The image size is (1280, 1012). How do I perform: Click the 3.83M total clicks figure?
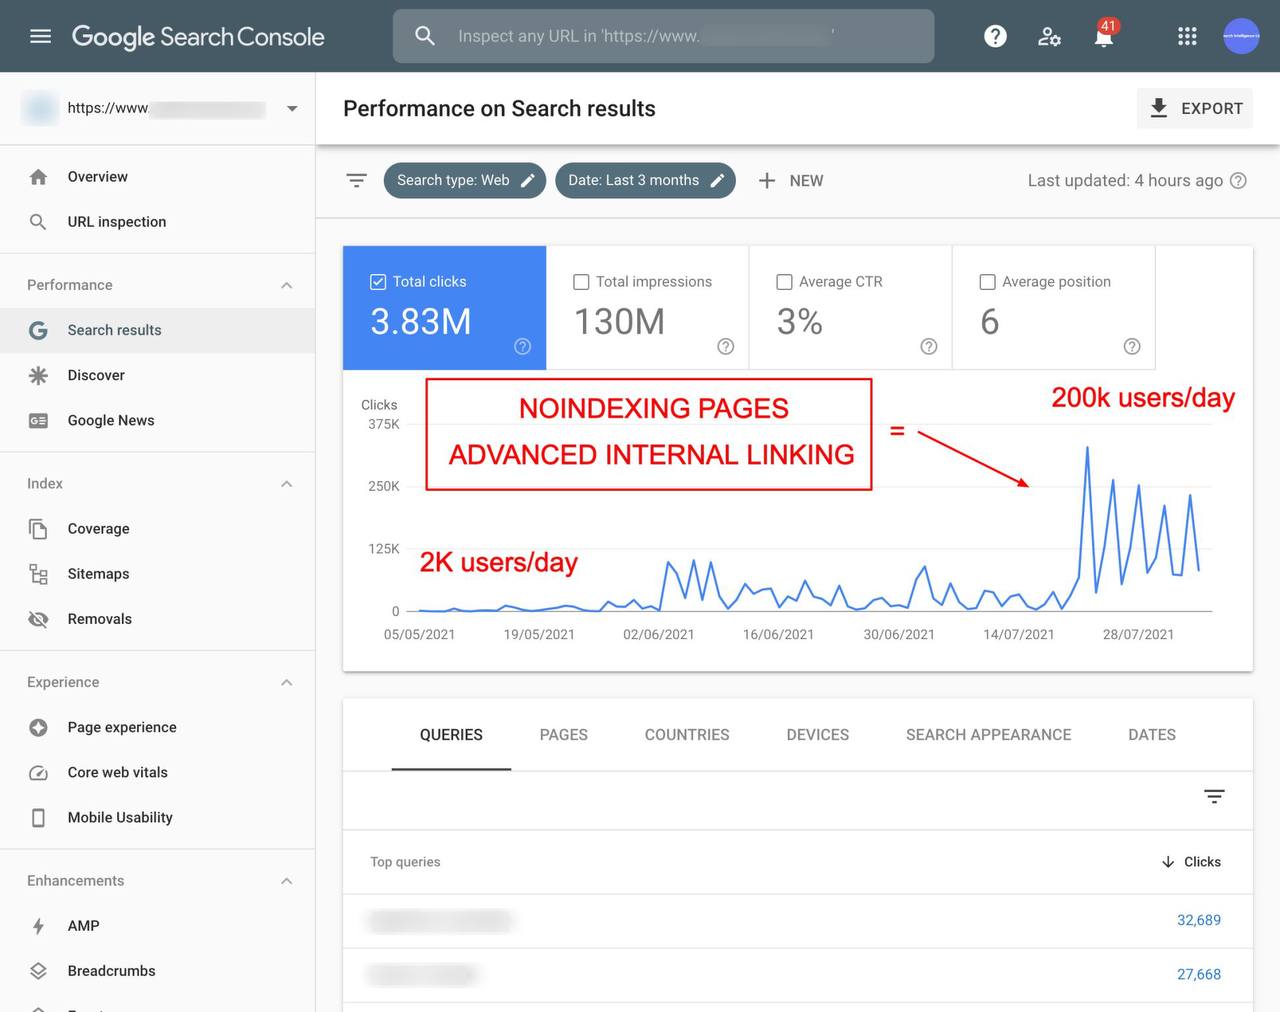click(x=421, y=322)
